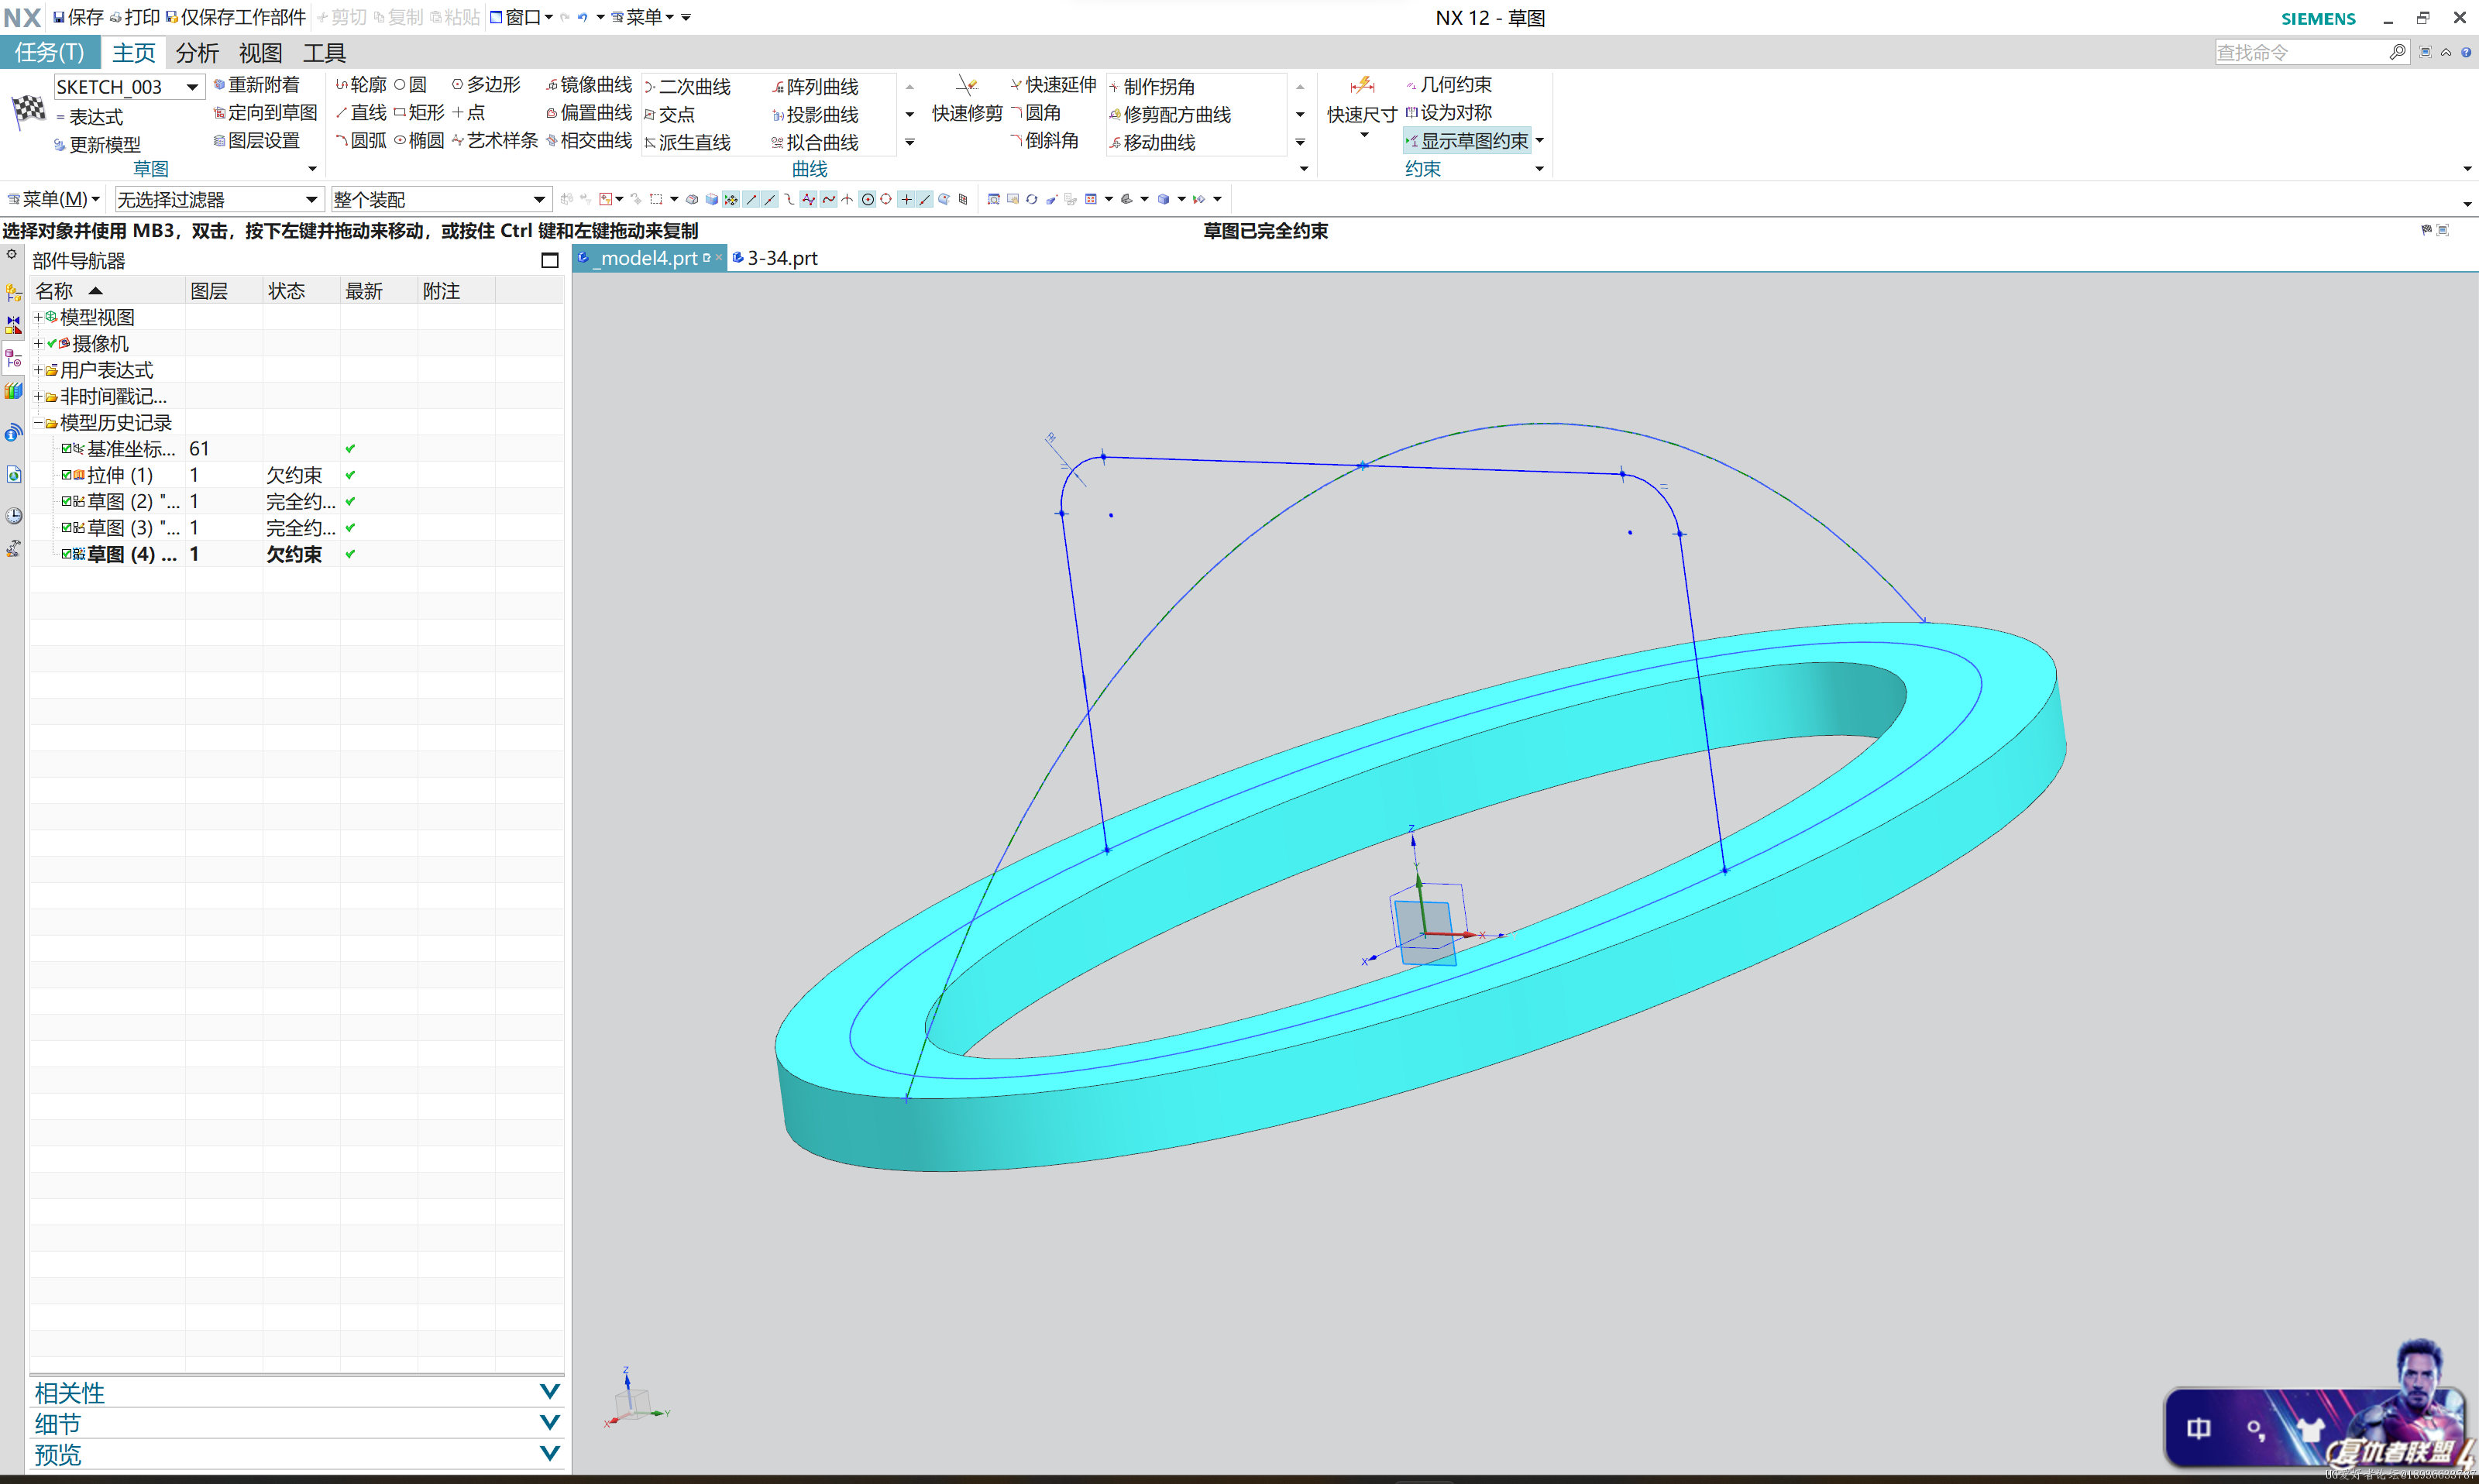Click 打印 print in quick access bar

(x=135, y=17)
